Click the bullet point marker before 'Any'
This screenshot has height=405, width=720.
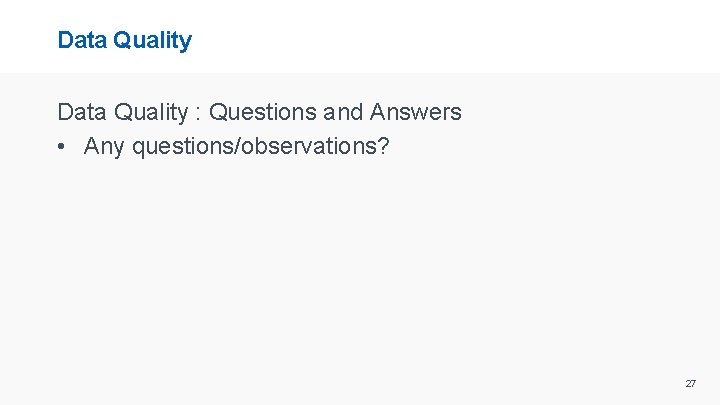pos(63,146)
